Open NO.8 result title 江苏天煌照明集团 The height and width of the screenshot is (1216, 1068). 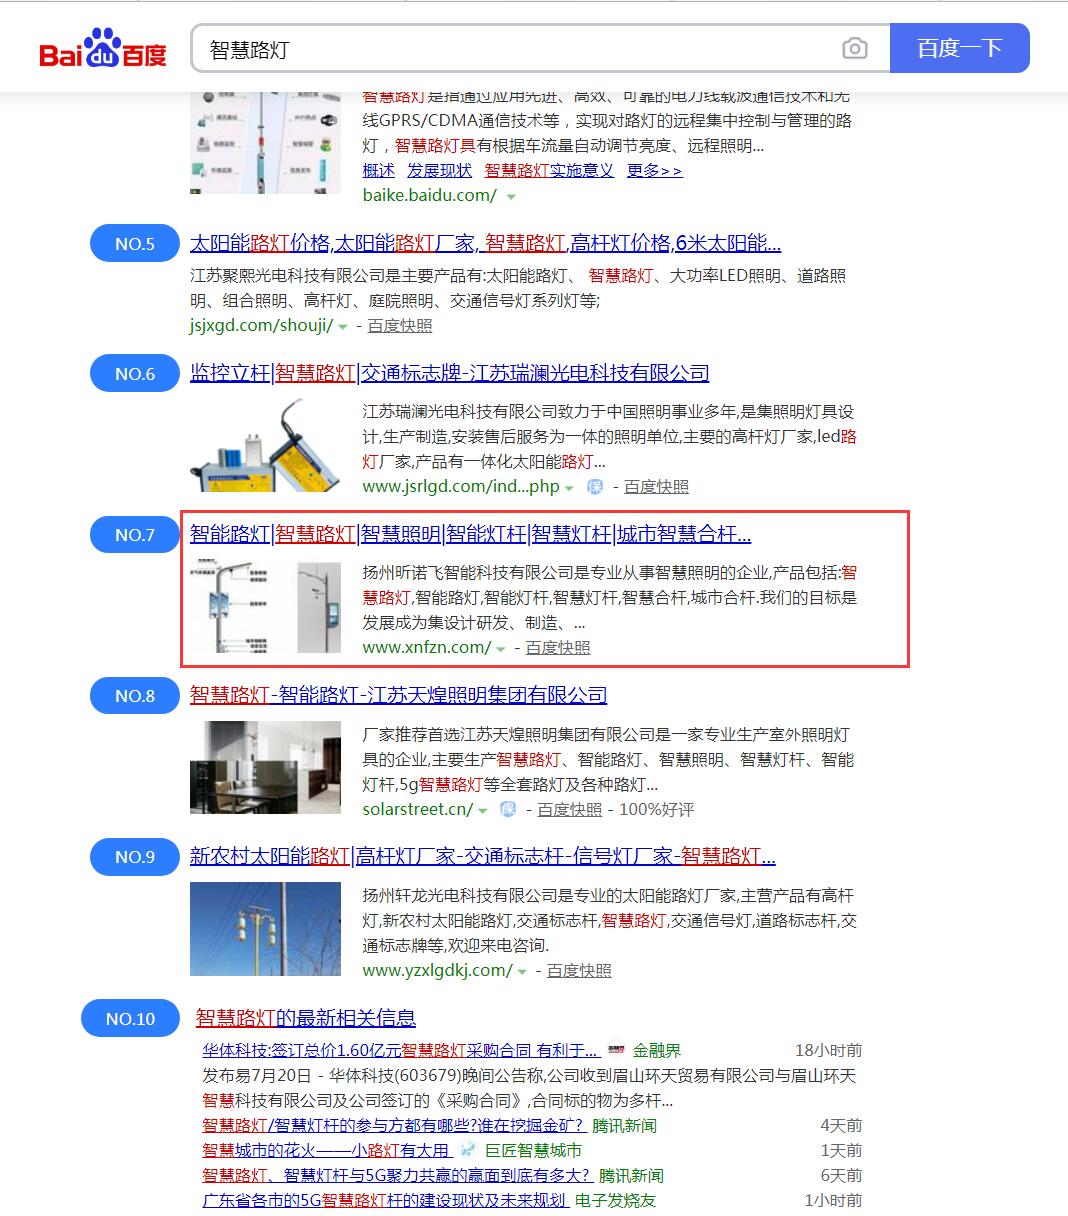398,695
